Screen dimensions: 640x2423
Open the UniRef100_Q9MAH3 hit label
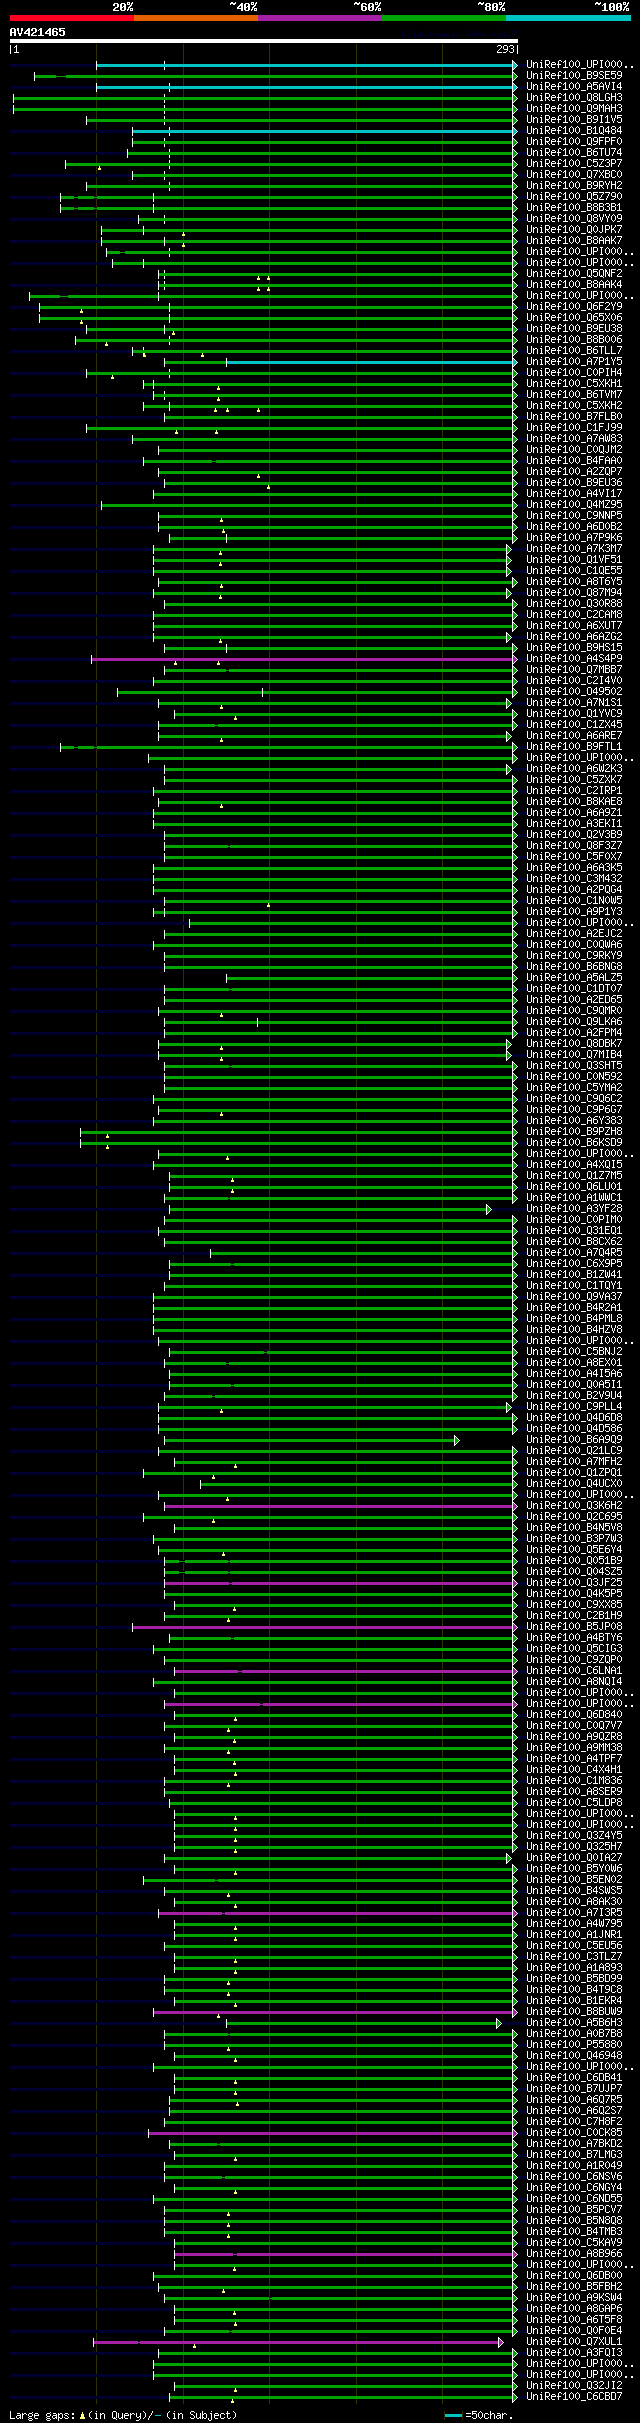[x=574, y=109]
